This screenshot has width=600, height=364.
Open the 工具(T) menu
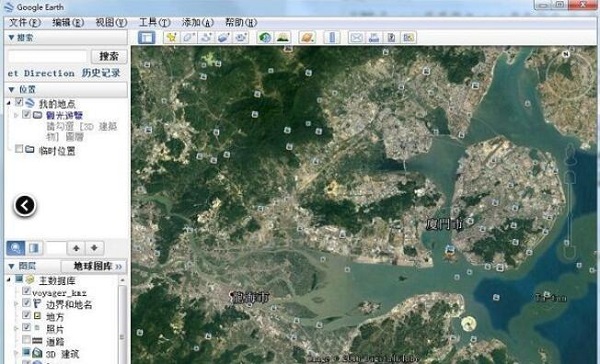tap(155, 23)
